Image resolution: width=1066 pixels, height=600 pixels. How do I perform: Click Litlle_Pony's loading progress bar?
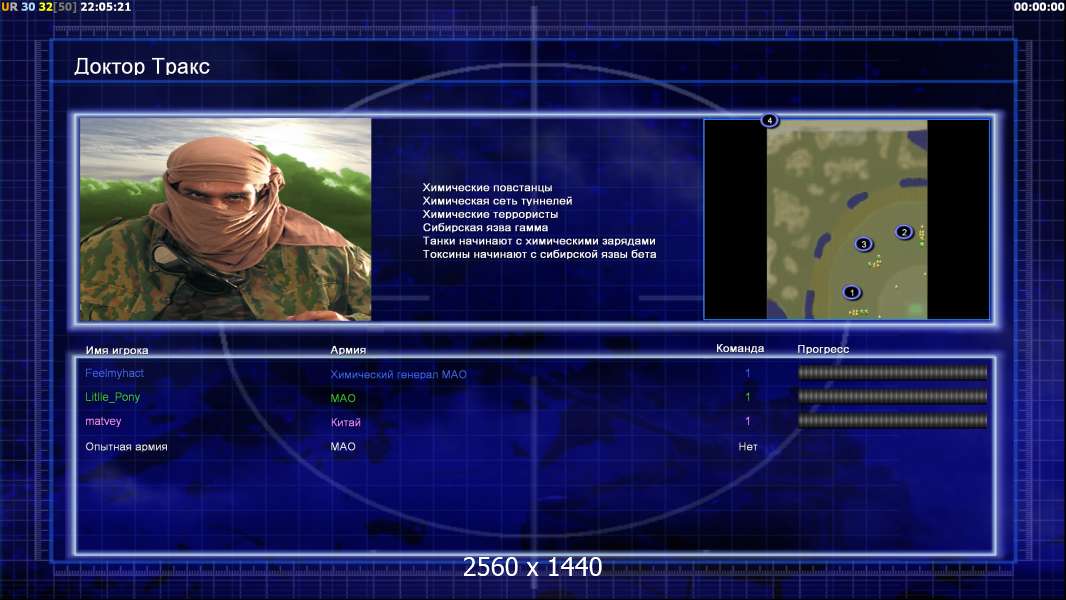coord(892,397)
